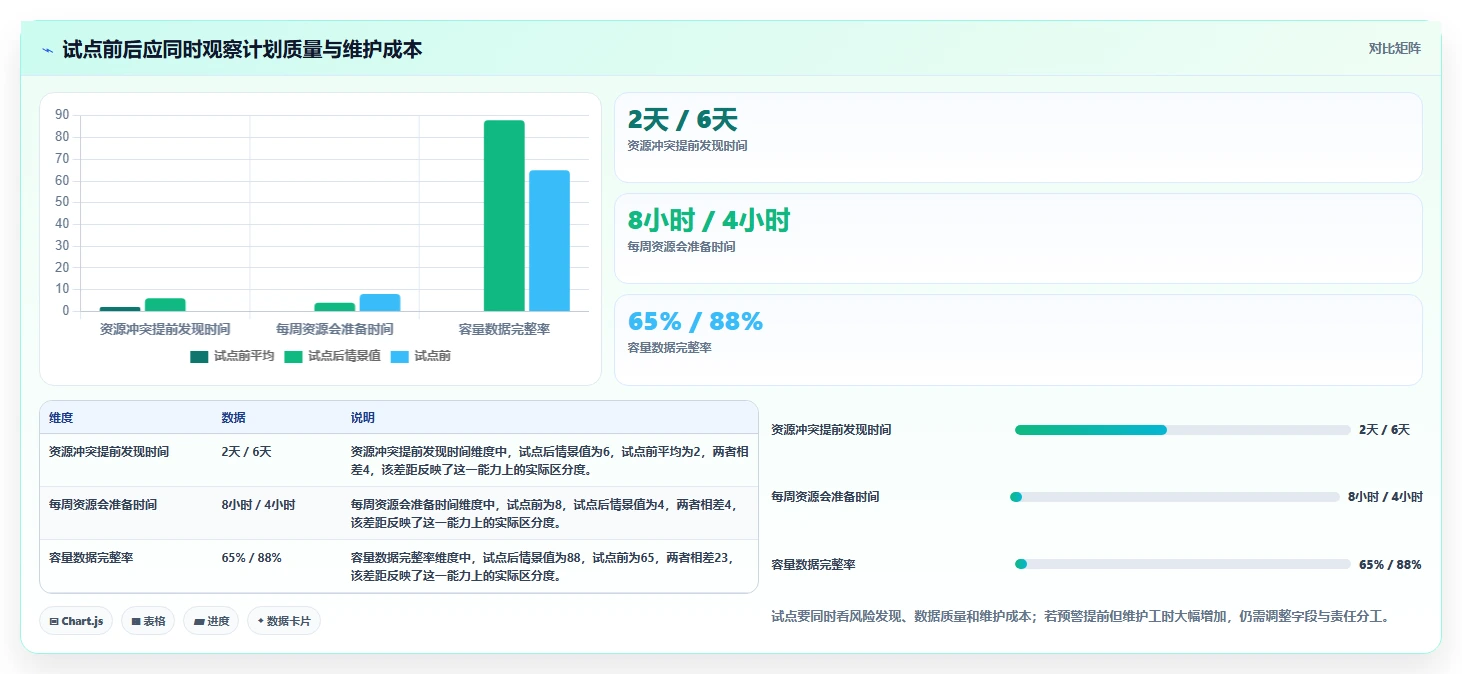Click the lightning icon beside the title

click(x=48, y=49)
